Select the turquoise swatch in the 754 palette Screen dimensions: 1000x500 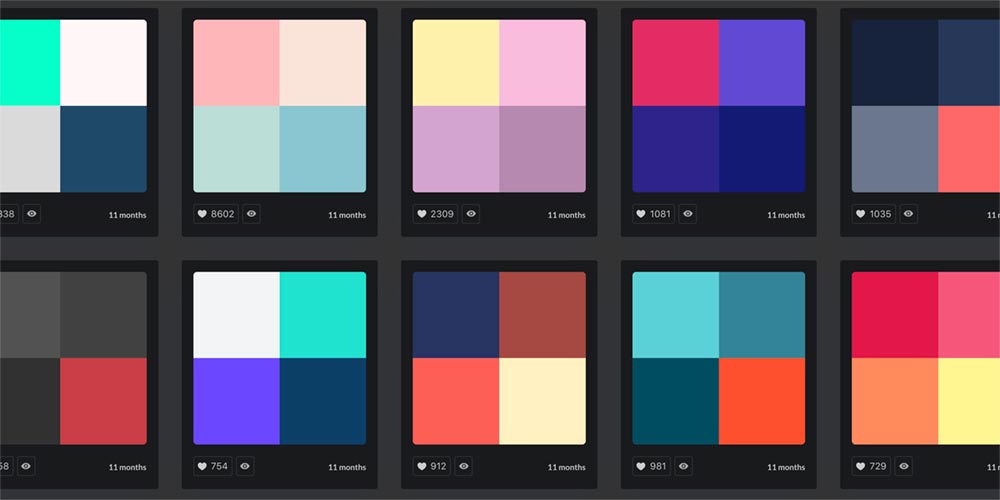click(323, 315)
